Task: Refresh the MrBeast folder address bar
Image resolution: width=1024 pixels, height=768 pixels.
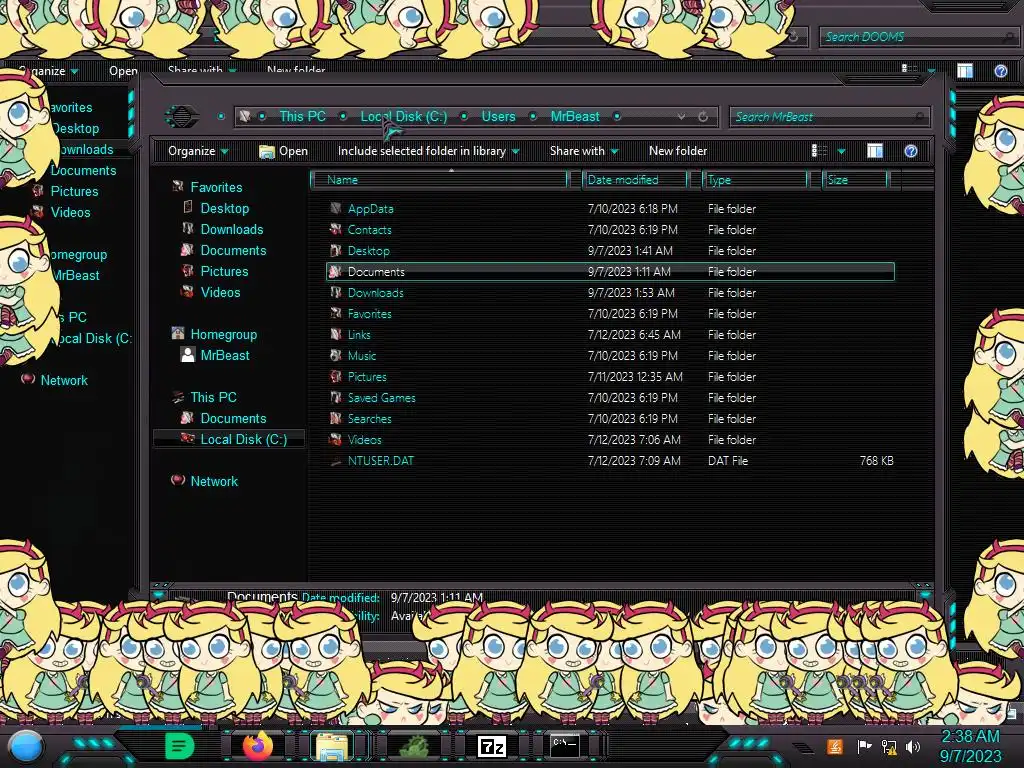Action: click(703, 117)
